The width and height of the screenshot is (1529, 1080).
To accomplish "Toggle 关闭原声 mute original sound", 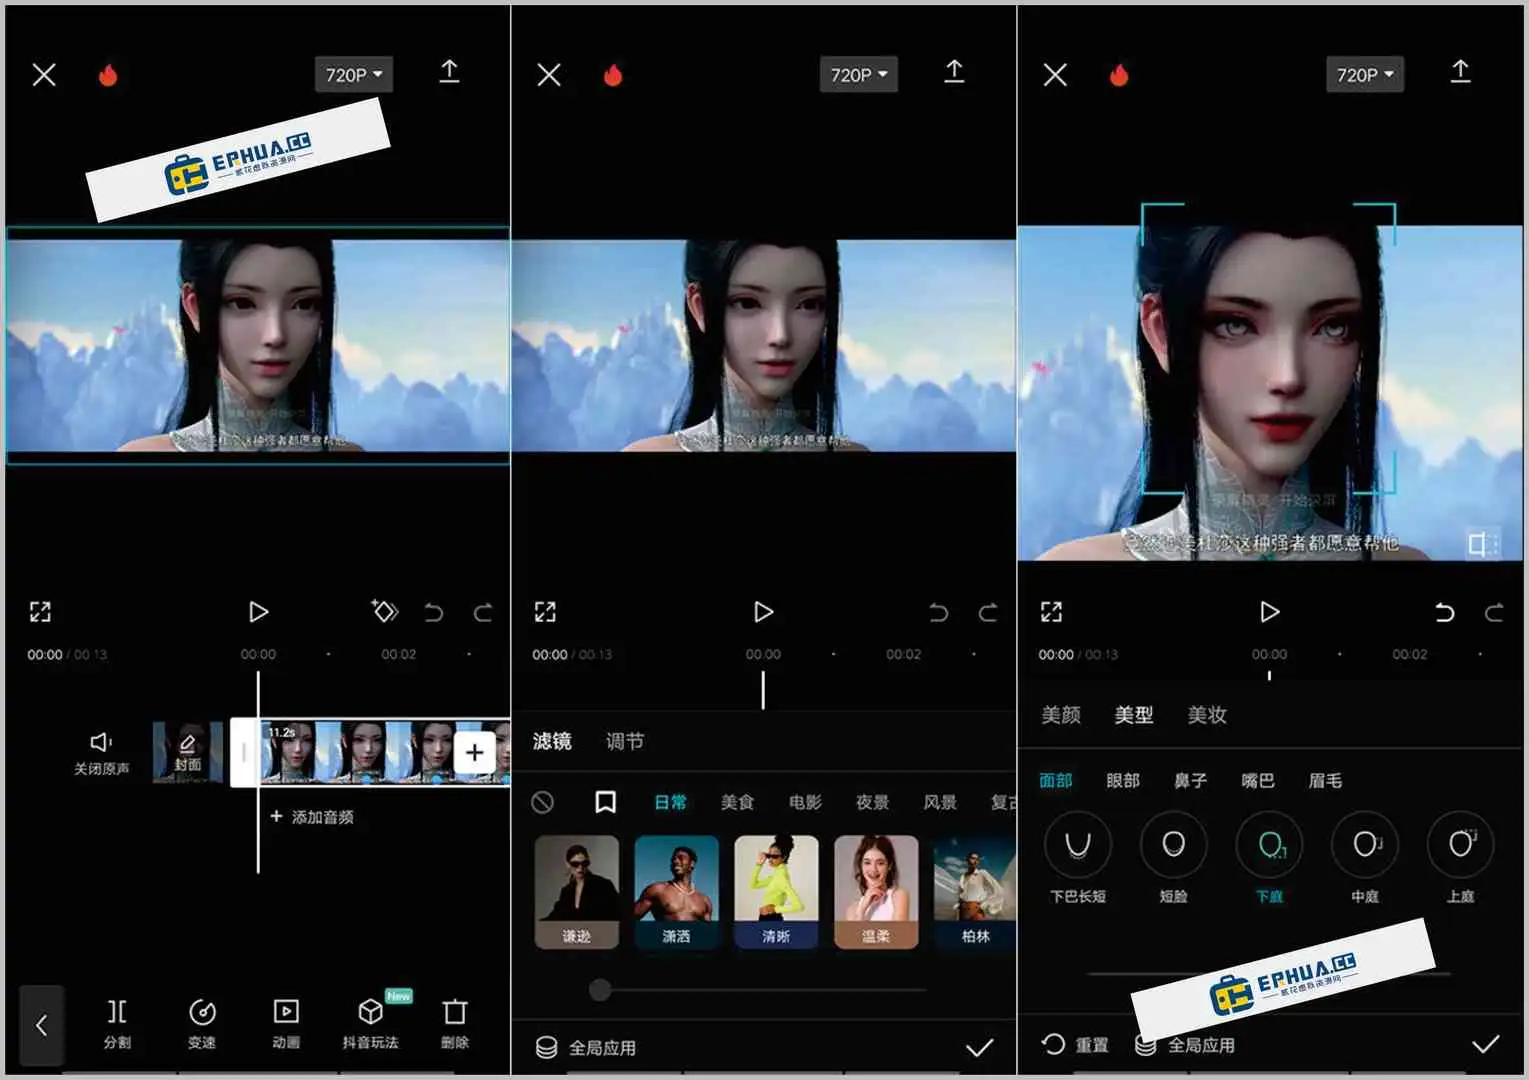I will (x=101, y=752).
